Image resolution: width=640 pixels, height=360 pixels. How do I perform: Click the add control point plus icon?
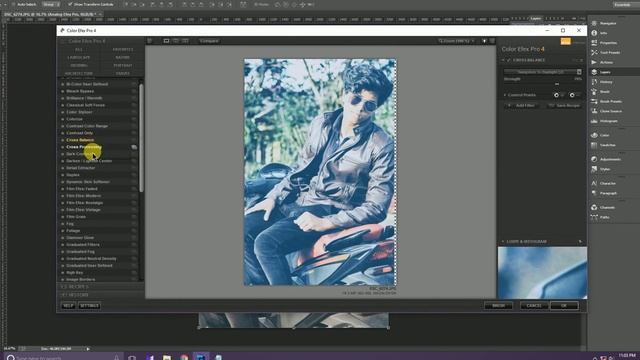pos(556,95)
